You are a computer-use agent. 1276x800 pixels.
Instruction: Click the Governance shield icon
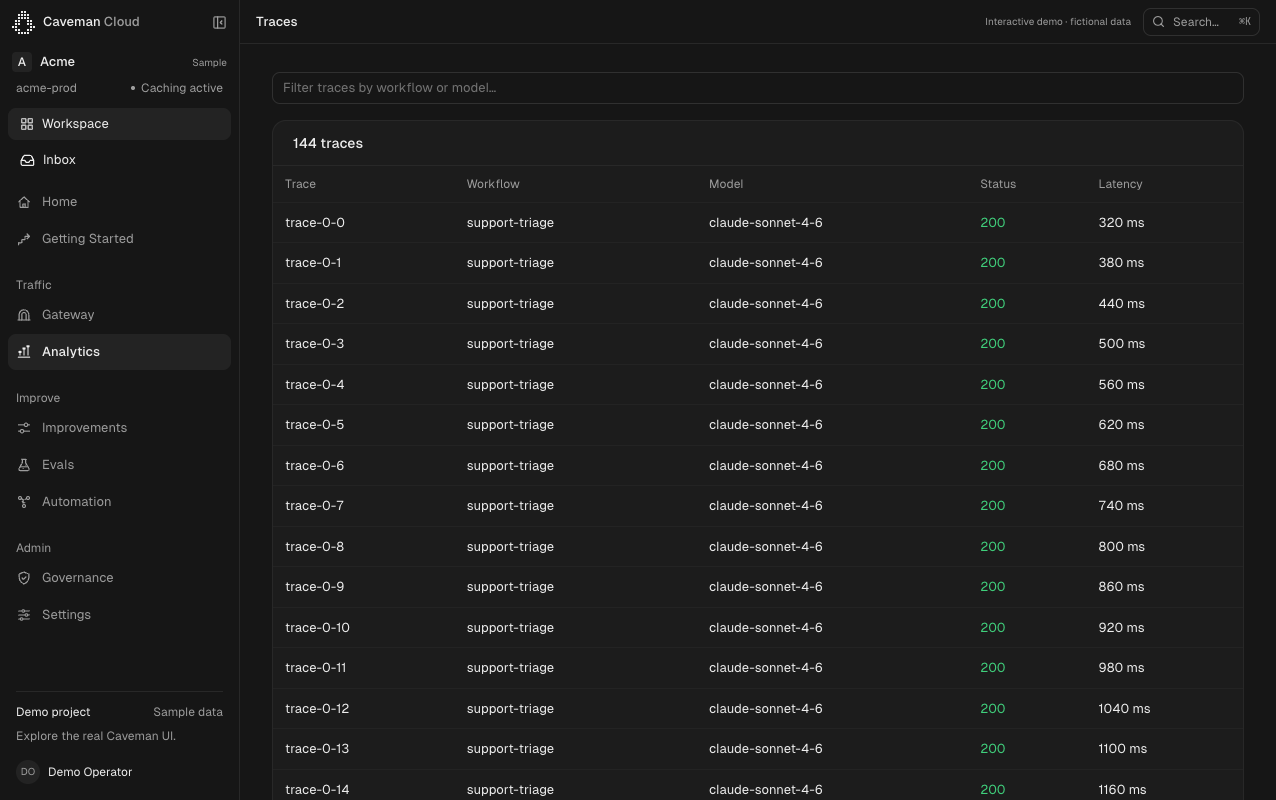pyautogui.click(x=24, y=578)
